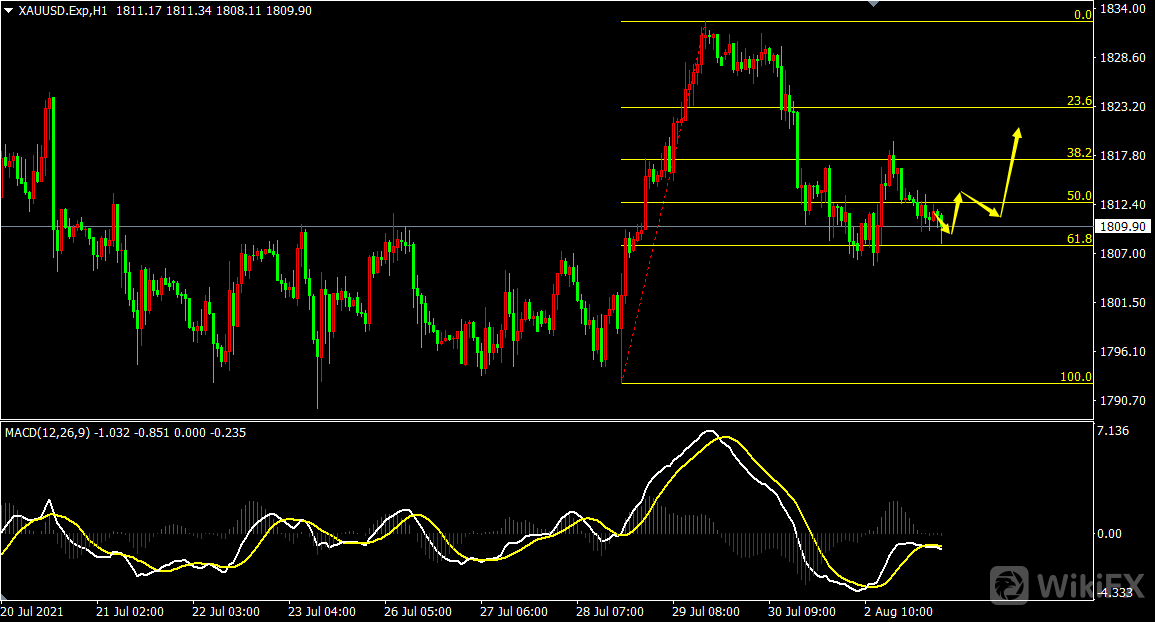Click the 1834.00 price scale label
The height and width of the screenshot is (622, 1155).
(x=1122, y=9)
